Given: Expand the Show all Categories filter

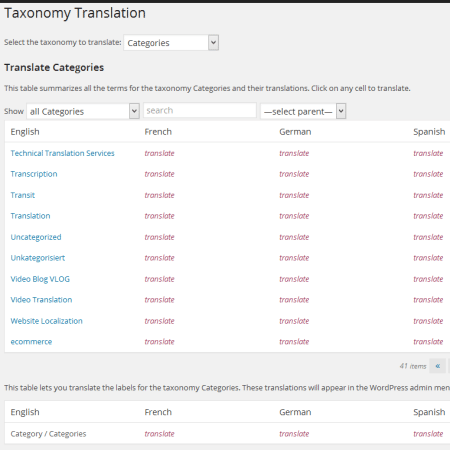Looking at the screenshot, I should [83, 111].
